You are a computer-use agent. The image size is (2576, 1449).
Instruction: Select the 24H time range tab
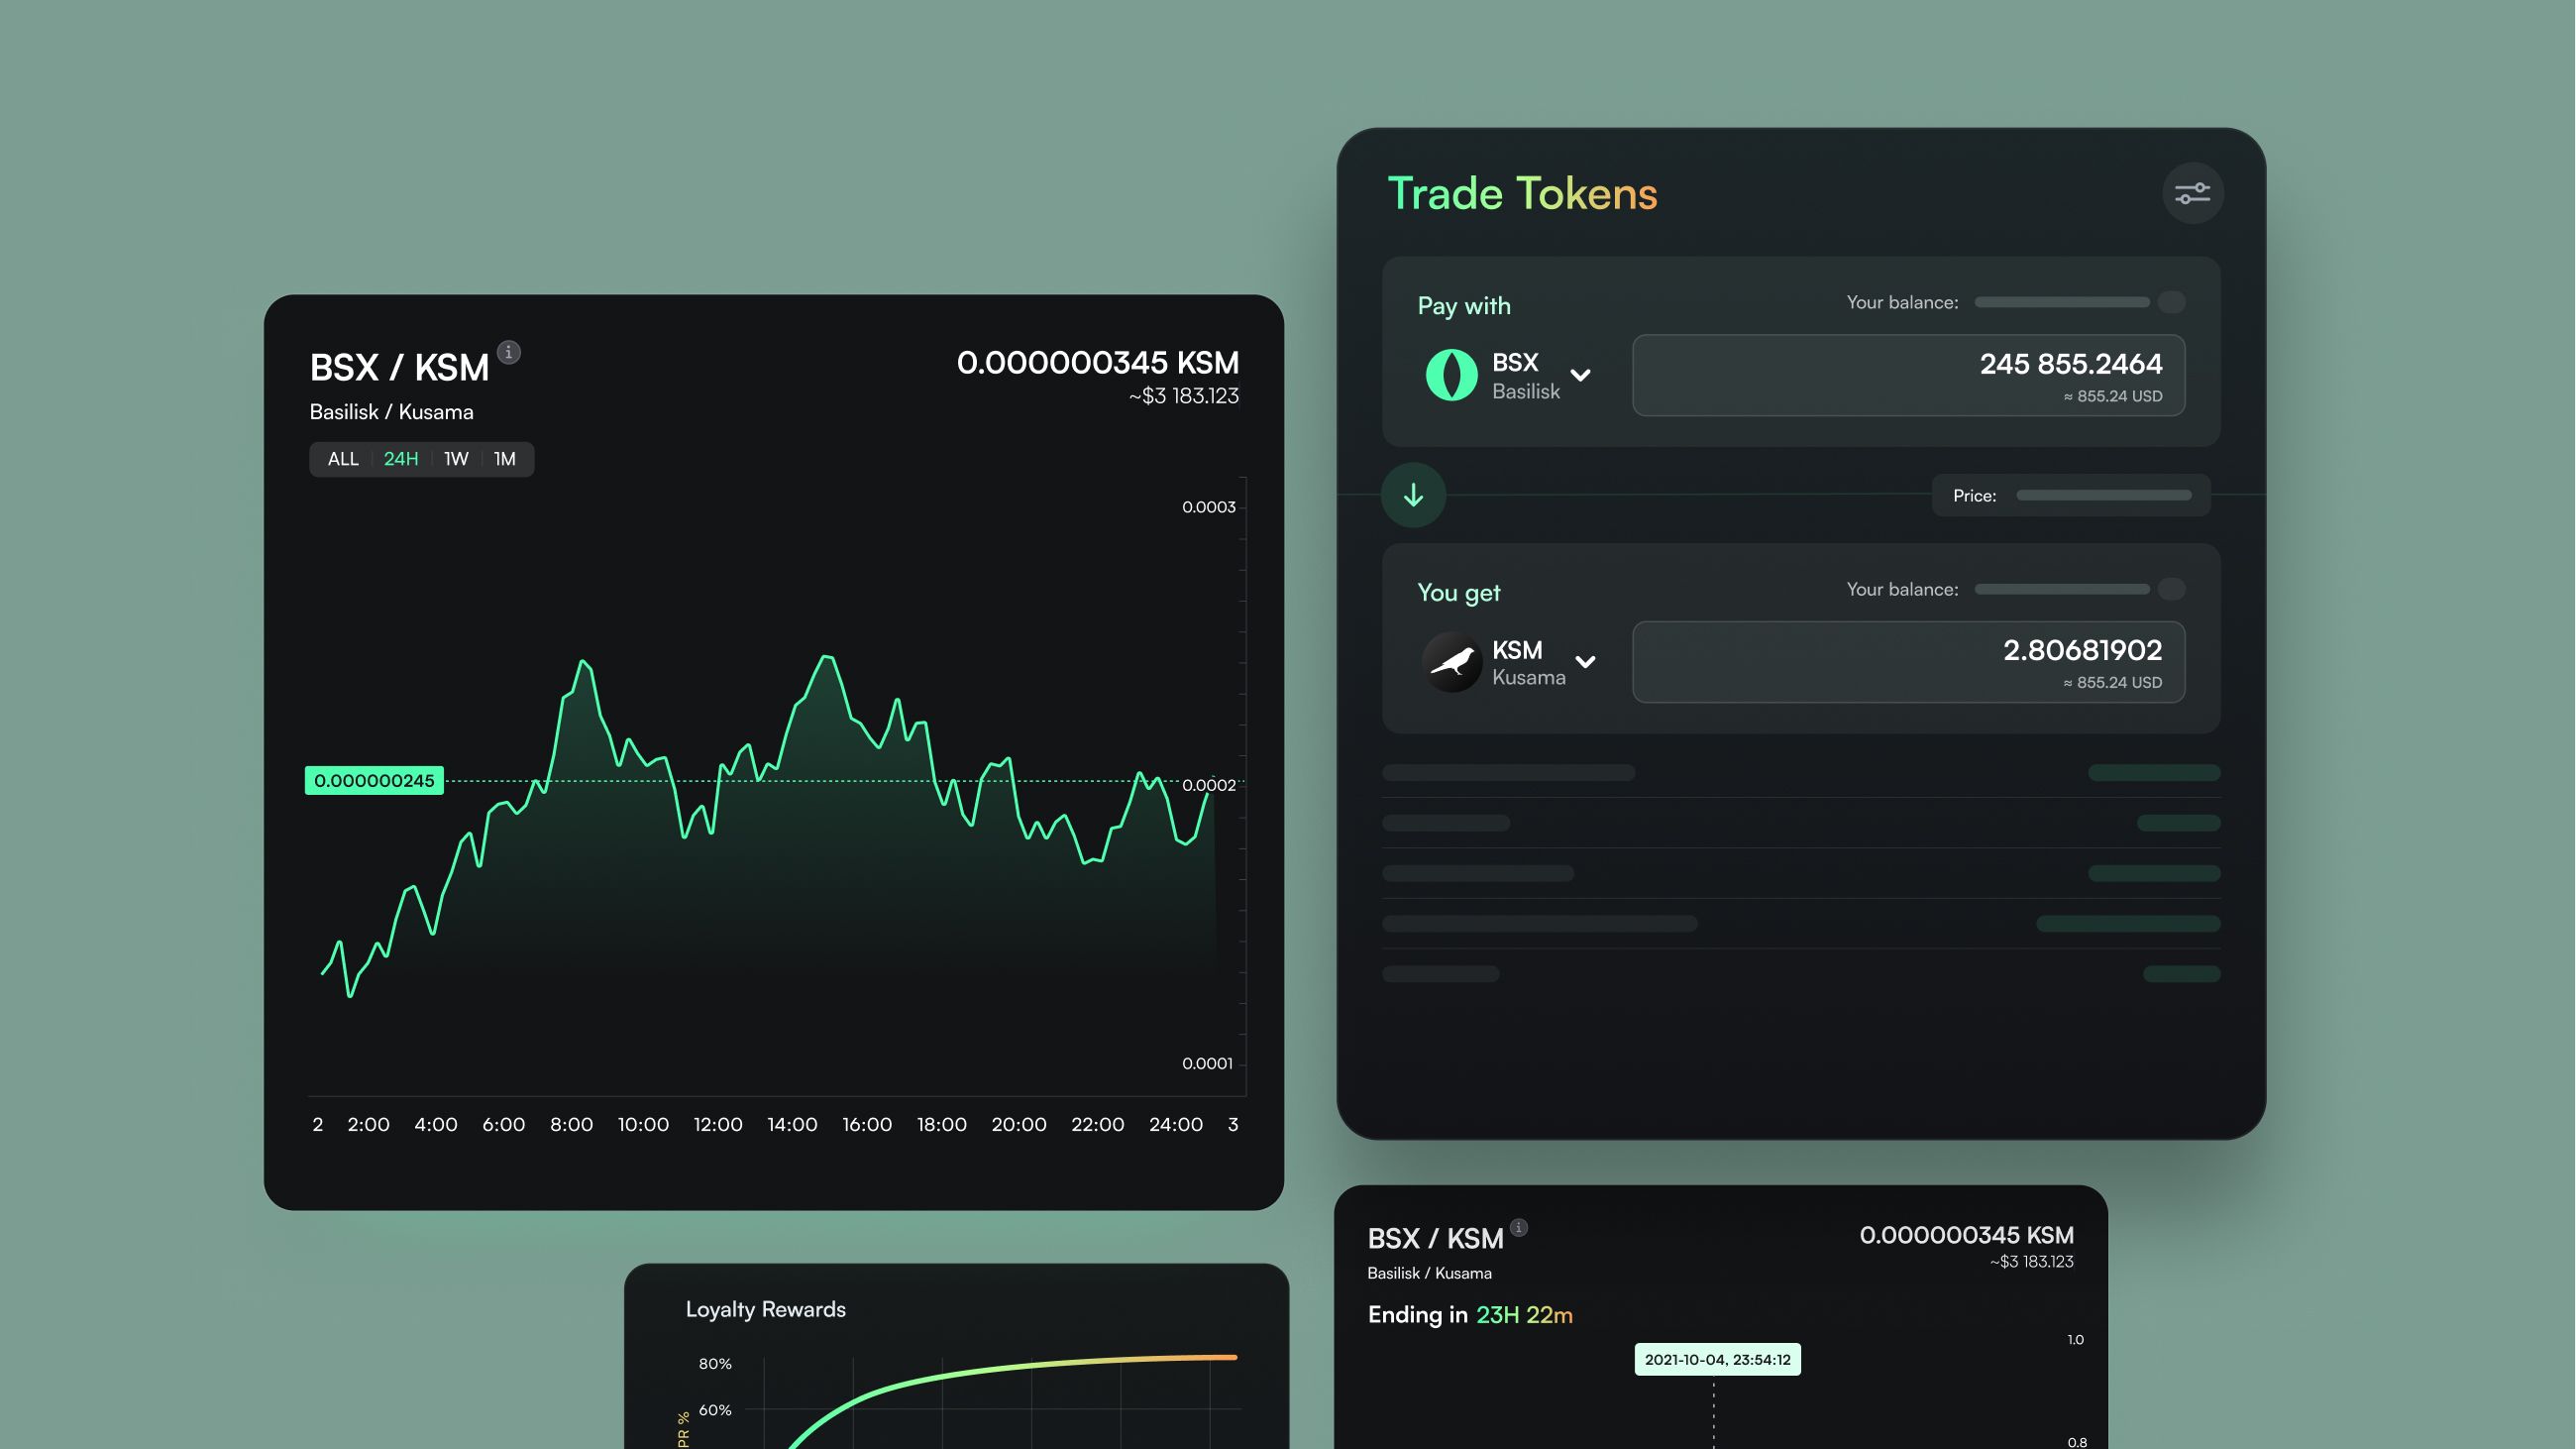pos(401,459)
